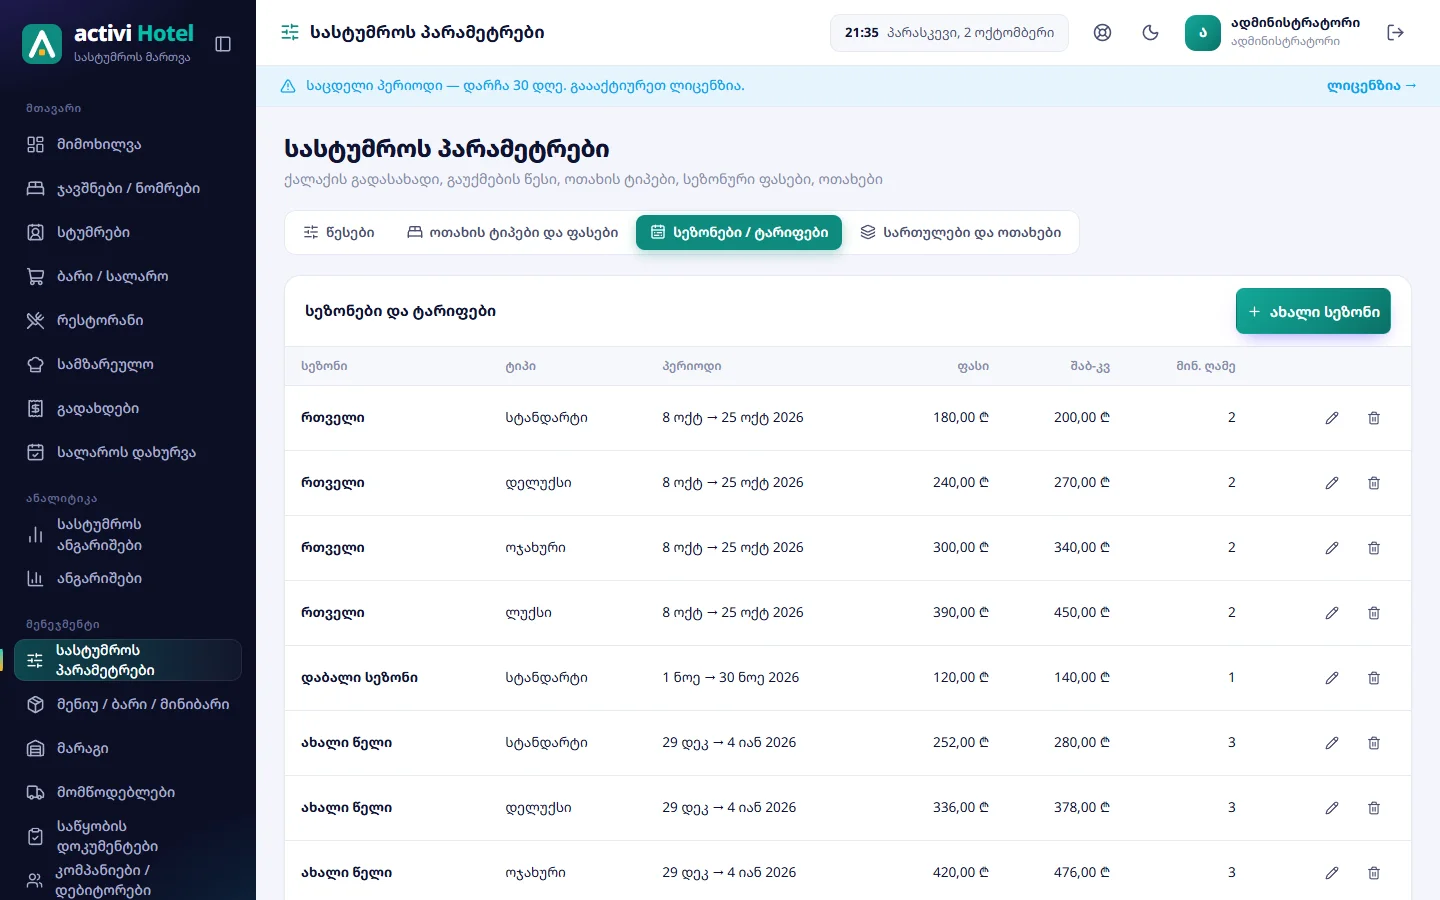
Task: Log out using the exit icon
Action: click(x=1396, y=33)
